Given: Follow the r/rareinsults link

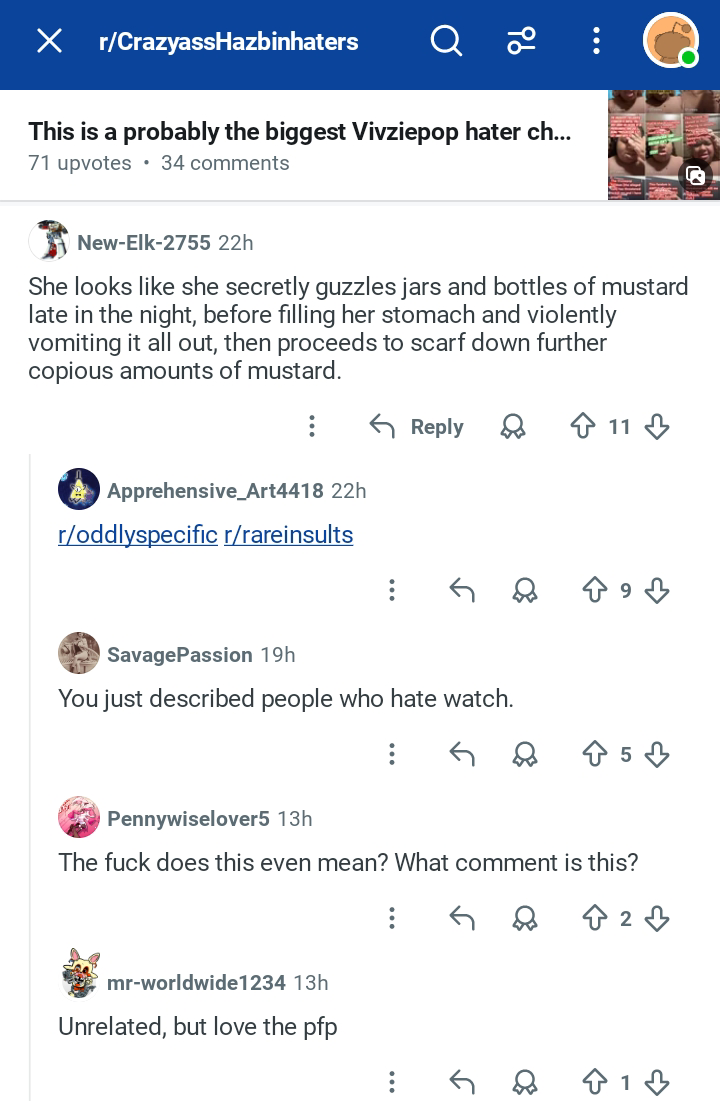Looking at the screenshot, I should click(289, 535).
